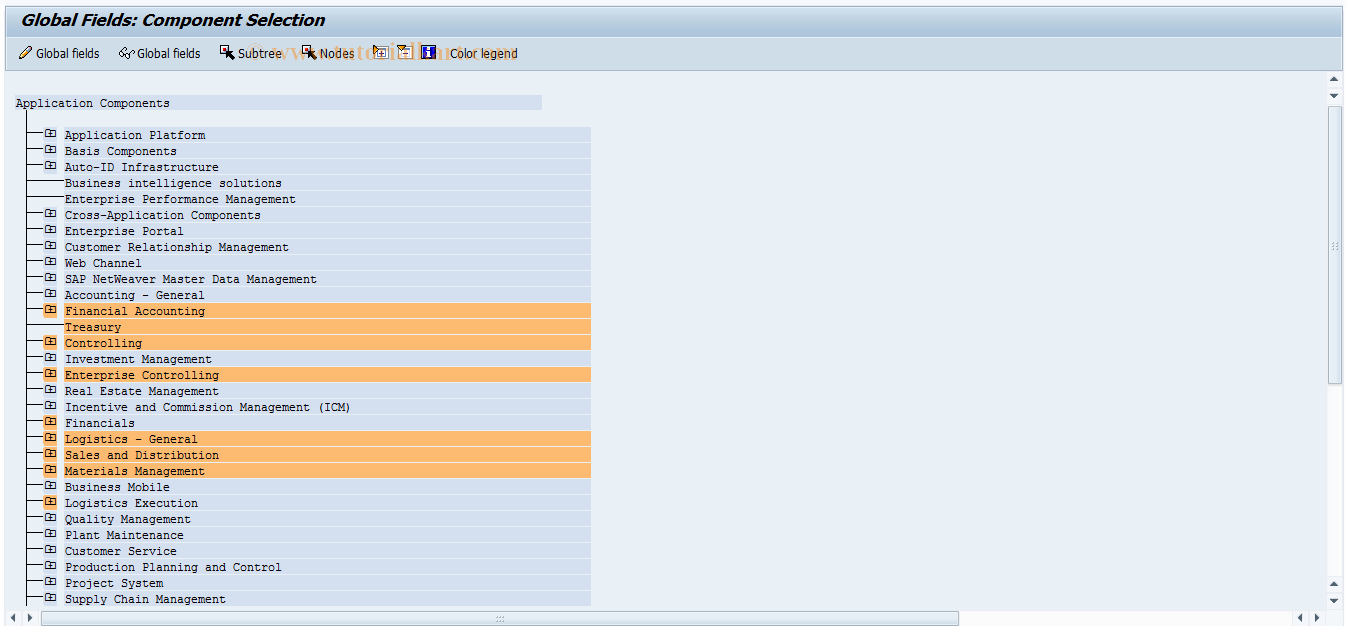Expand the Basis Components node
Image resolution: width=1346 pixels, height=626 pixels.
coord(50,150)
